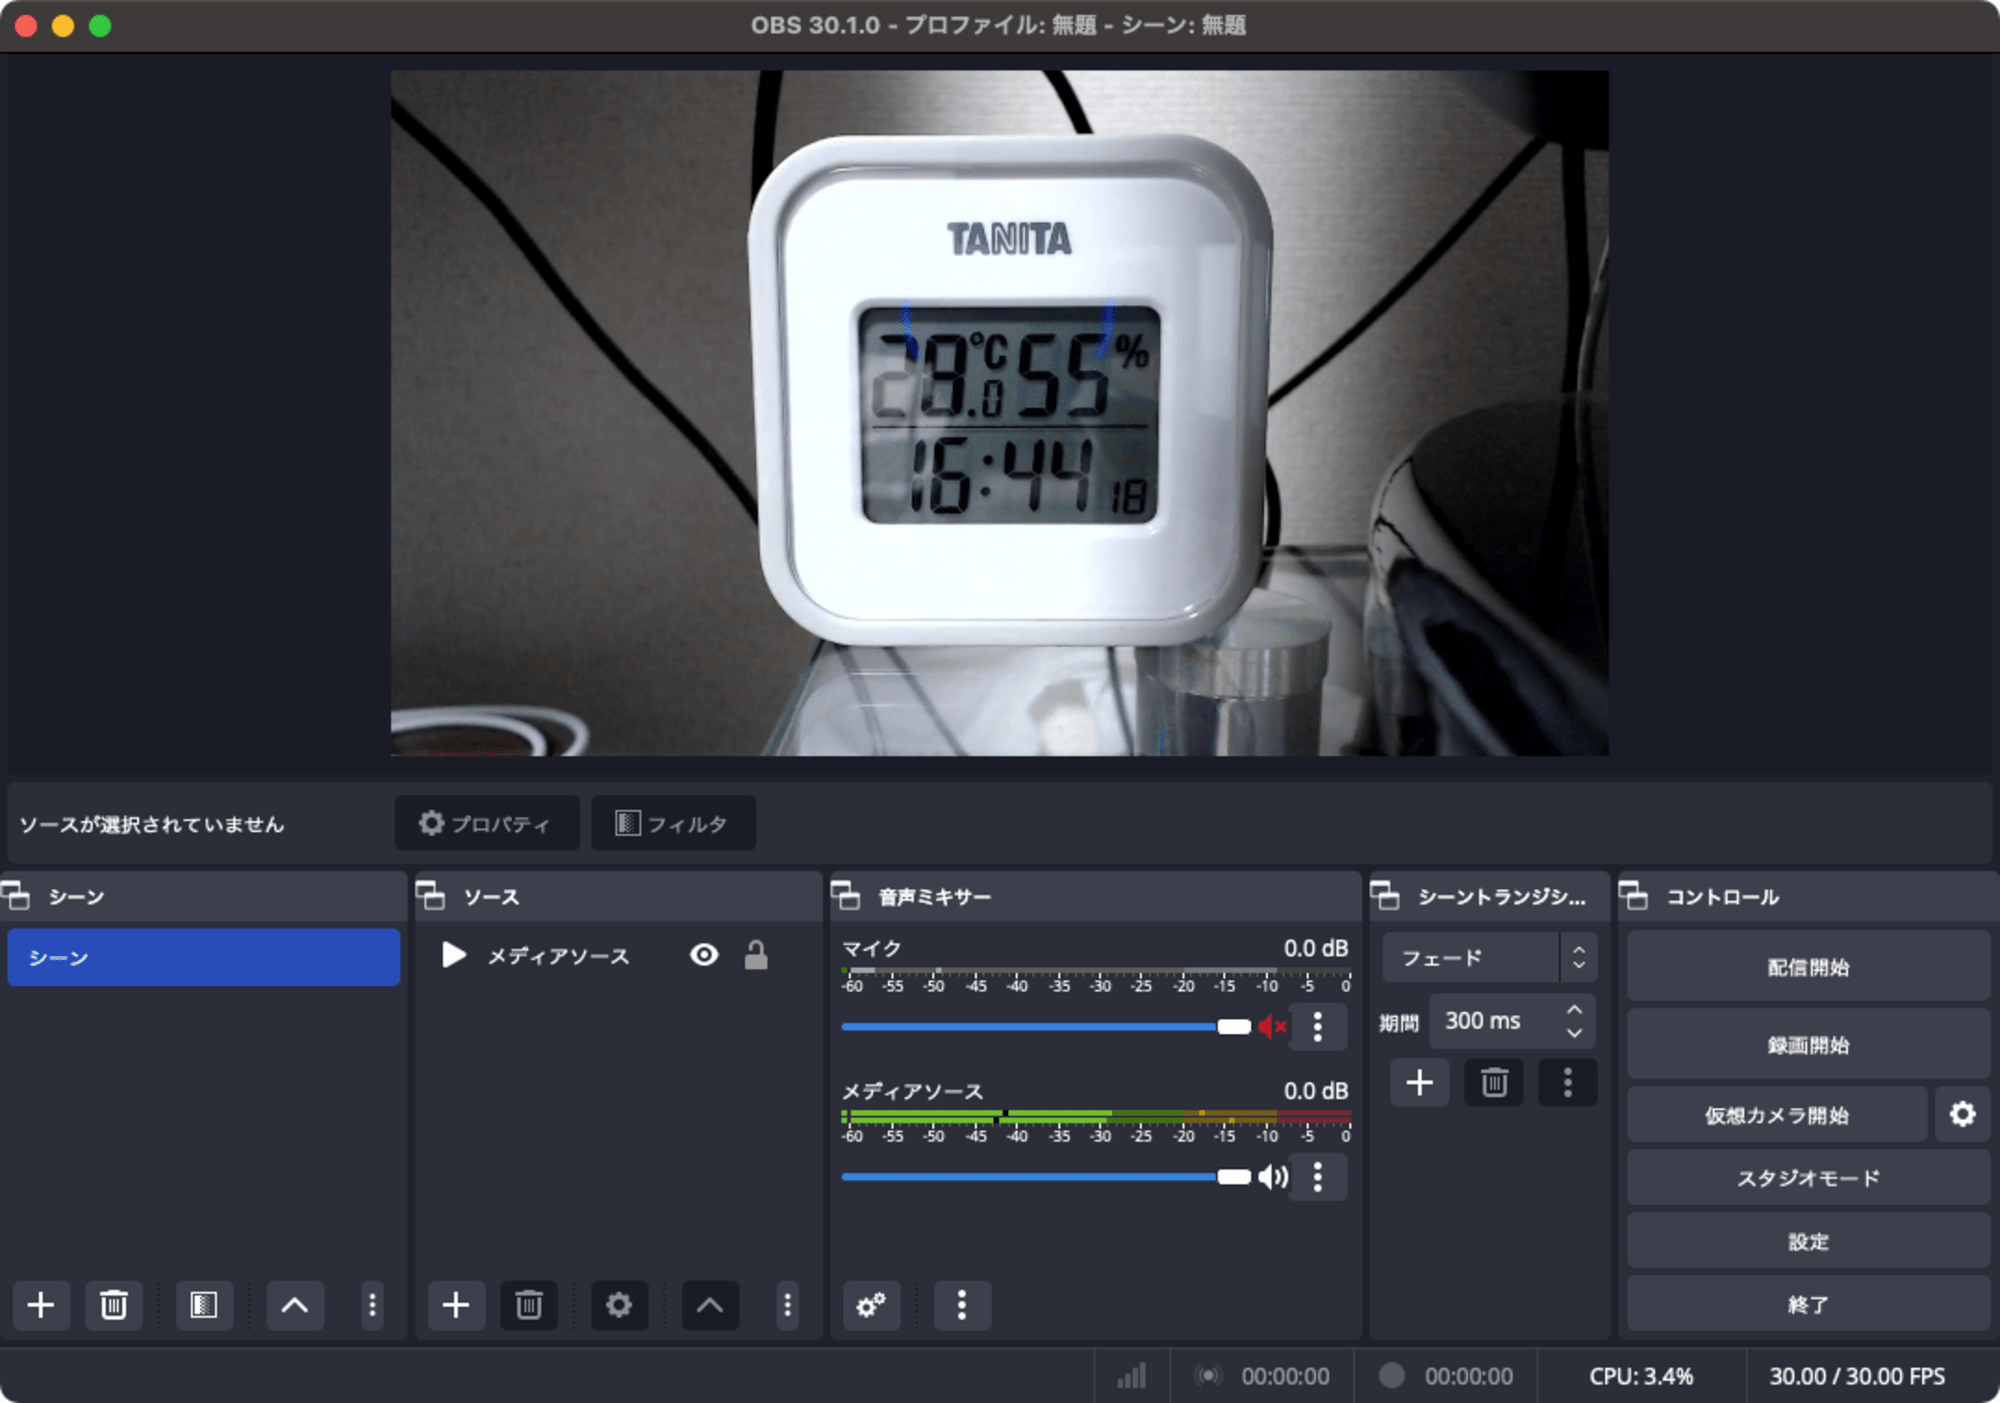Click network signal status icon

pyautogui.click(x=1132, y=1376)
